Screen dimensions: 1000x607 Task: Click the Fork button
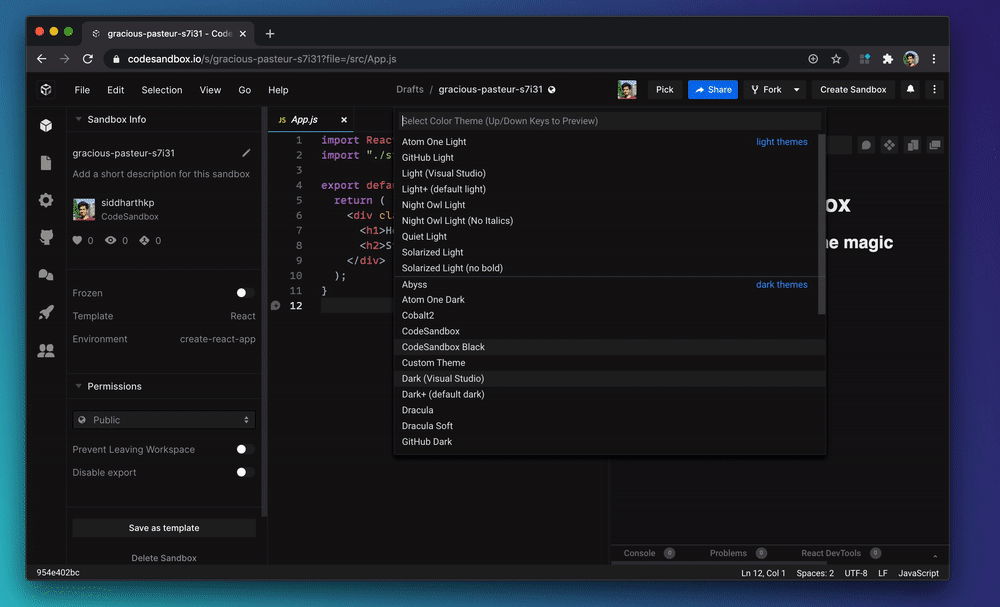pyautogui.click(x=767, y=90)
